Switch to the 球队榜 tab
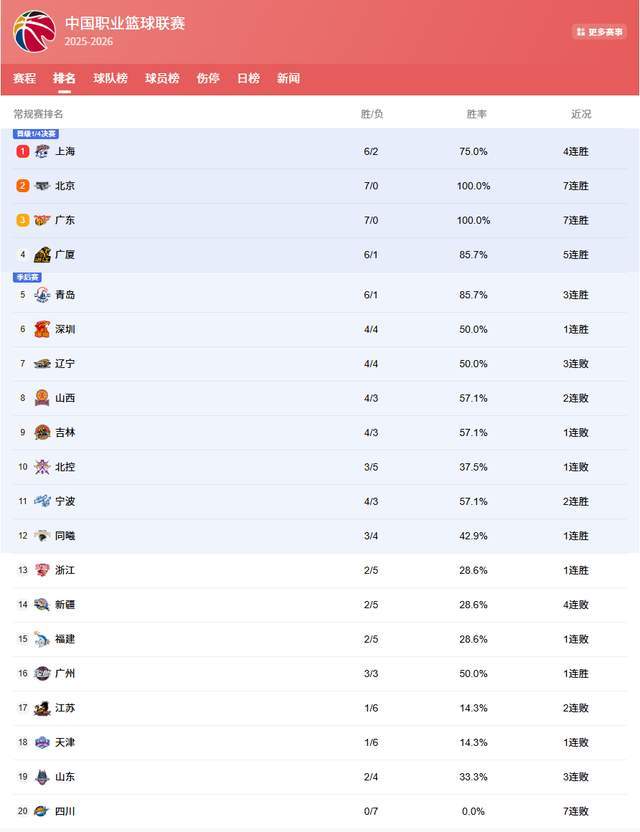 [110, 78]
